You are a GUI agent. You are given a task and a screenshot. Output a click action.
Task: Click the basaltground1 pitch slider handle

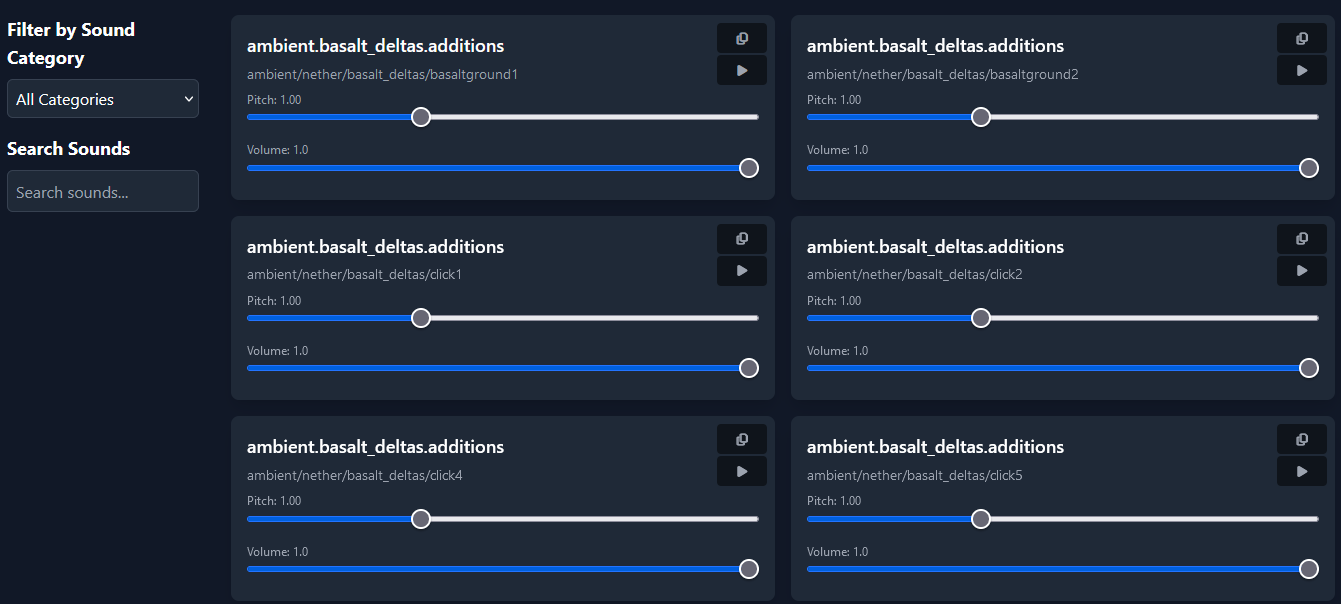point(421,117)
